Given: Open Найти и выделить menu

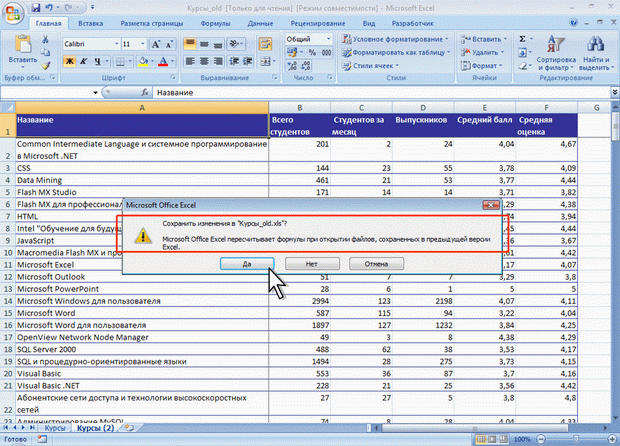Looking at the screenshot, I should 596,53.
